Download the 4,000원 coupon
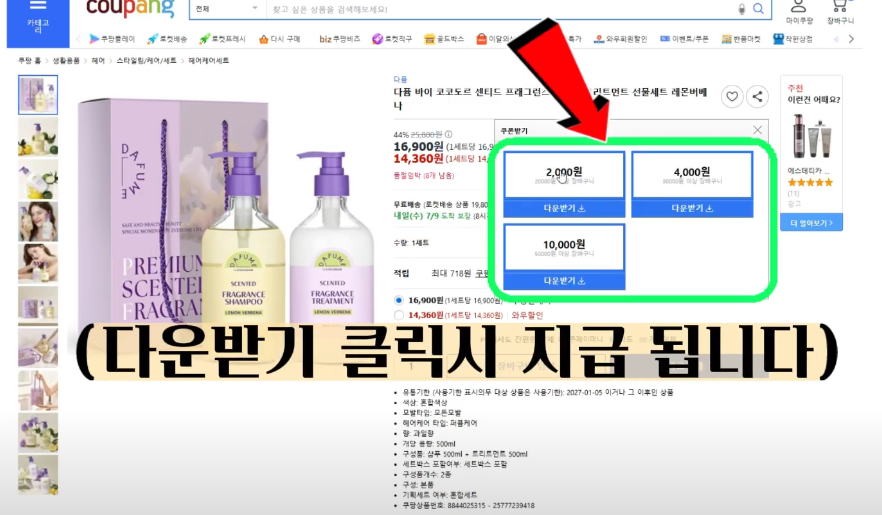This screenshot has height=515, width=882. pos(692,208)
